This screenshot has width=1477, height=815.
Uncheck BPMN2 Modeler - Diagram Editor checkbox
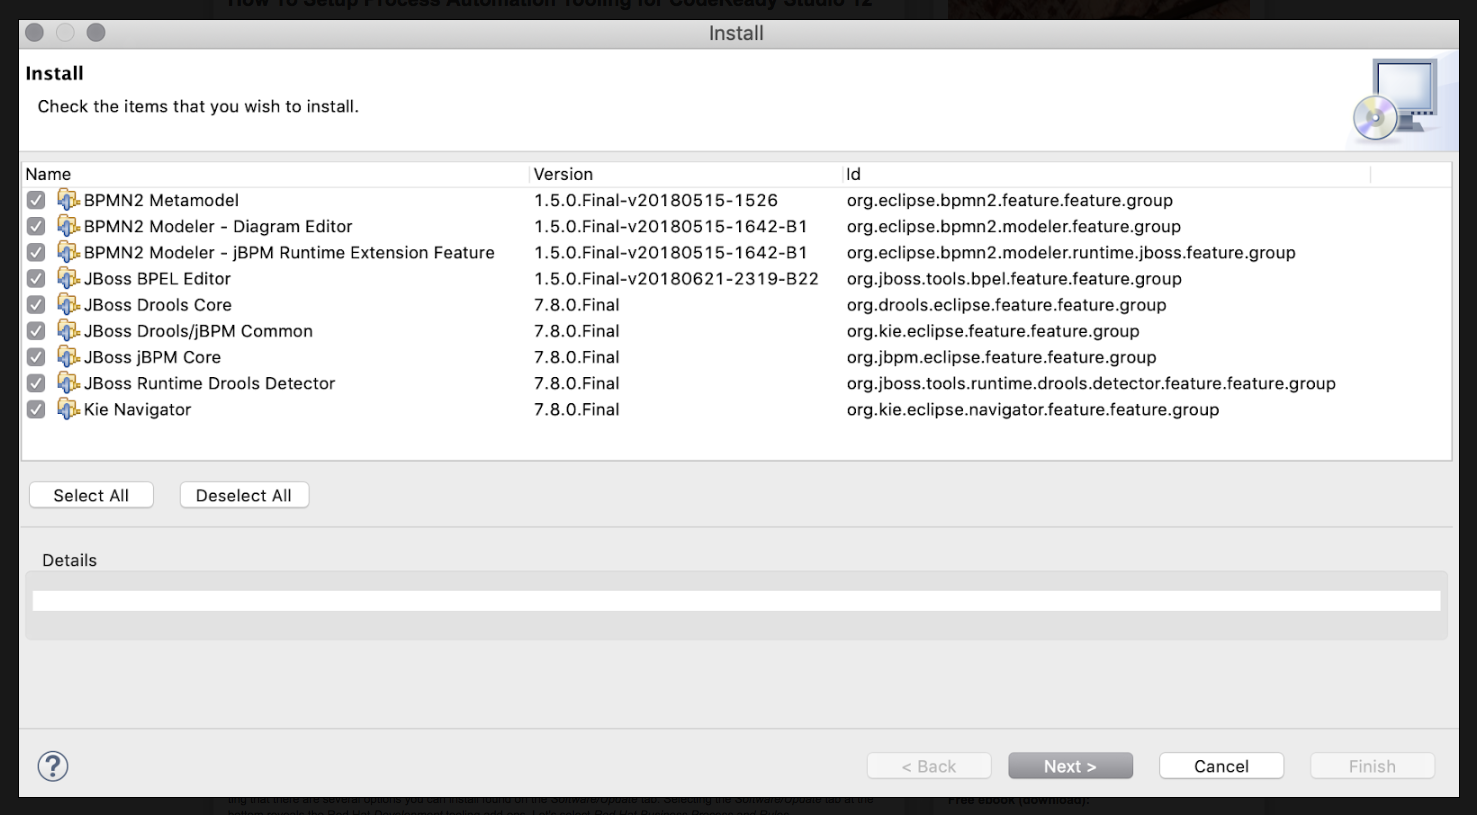[36, 226]
